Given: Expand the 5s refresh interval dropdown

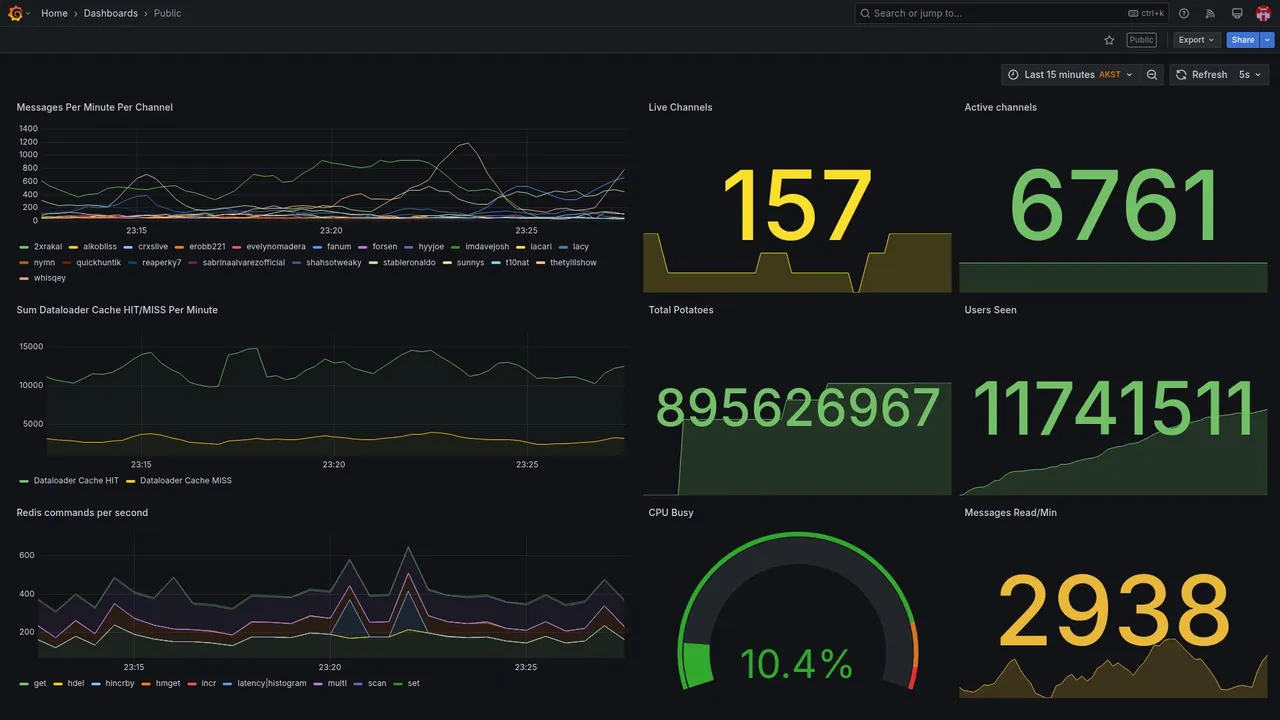Looking at the screenshot, I should (1250, 75).
